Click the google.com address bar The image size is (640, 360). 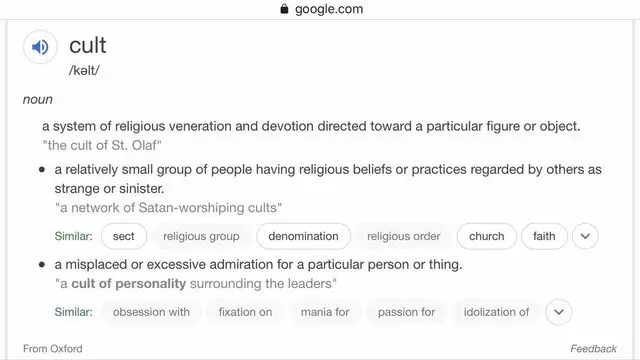click(x=321, y=9)
